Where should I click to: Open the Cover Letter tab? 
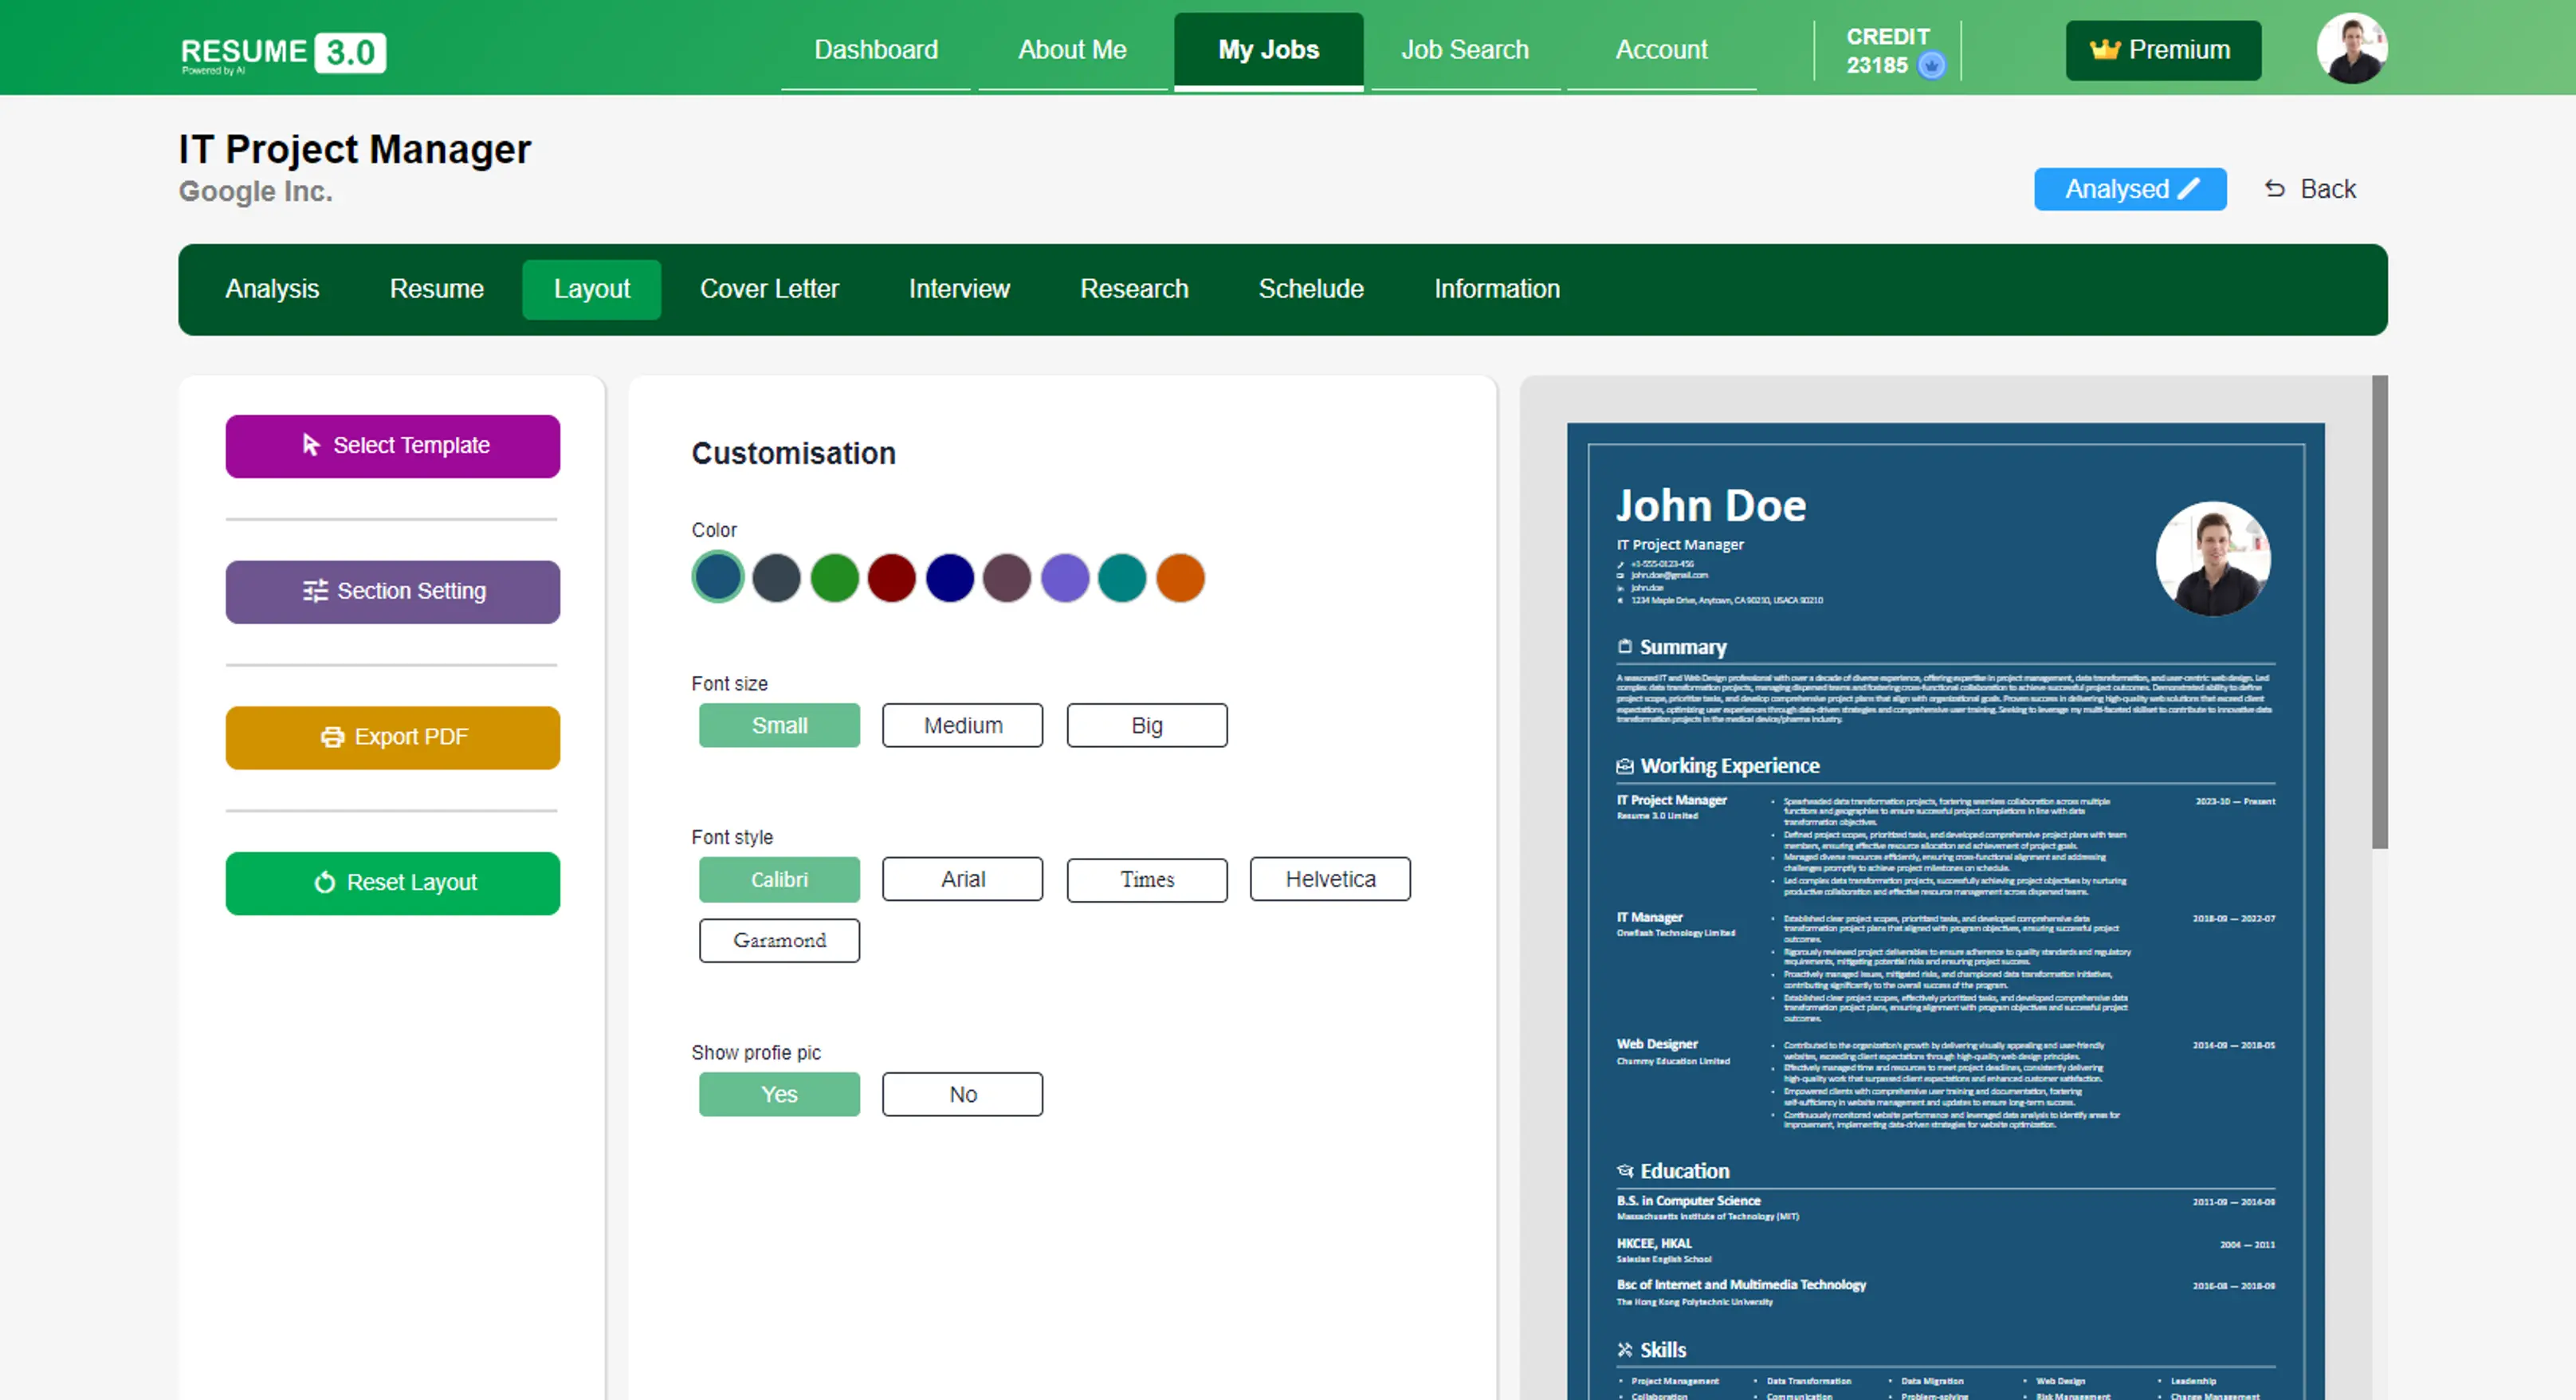pyautogui.click(x=770, y=288)
